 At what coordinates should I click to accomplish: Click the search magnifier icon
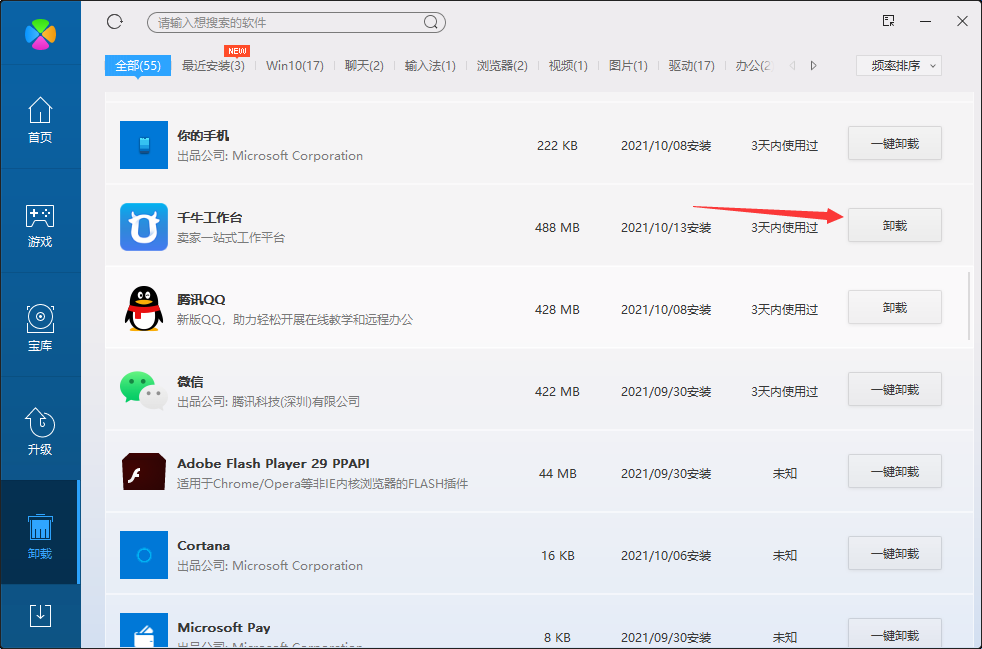click(430, 23)
